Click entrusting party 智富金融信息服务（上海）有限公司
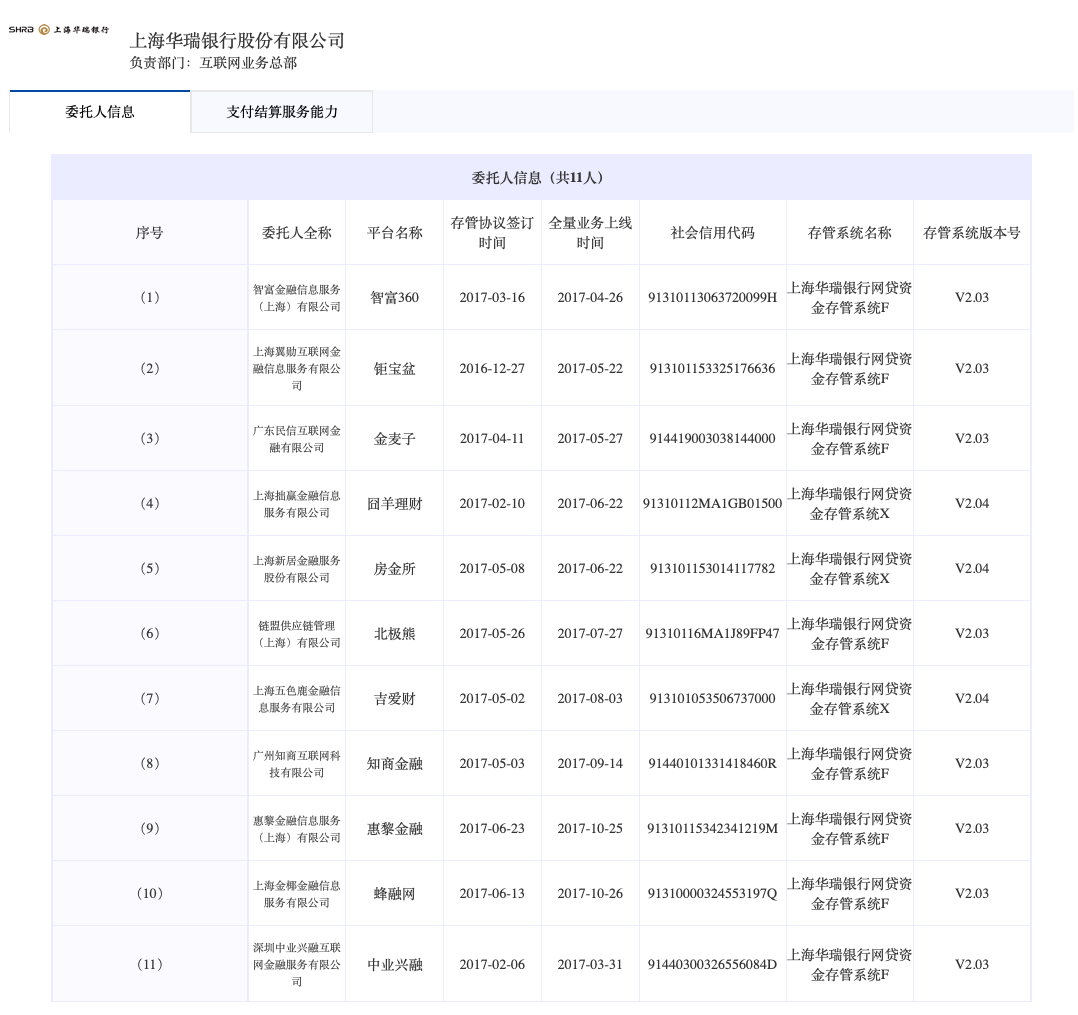This screenshot has width=1078, height=1015. [x=296, y=298]
